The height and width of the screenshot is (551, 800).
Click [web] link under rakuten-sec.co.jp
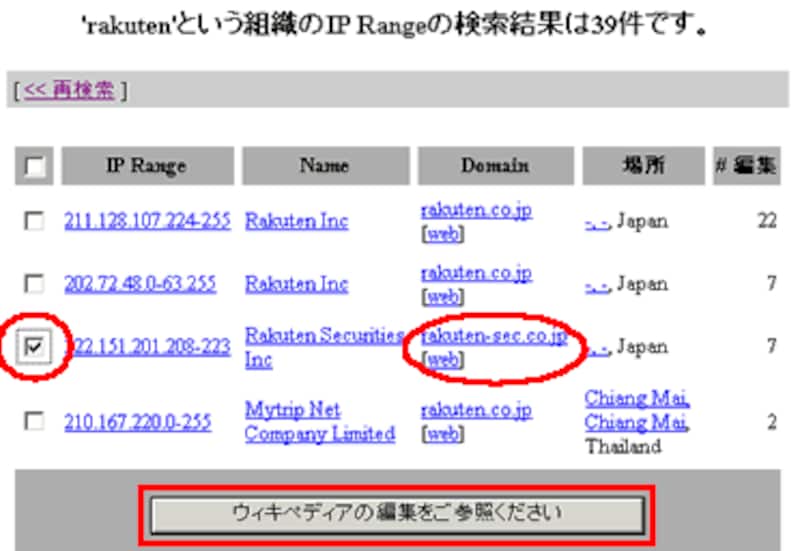[443, 360]
